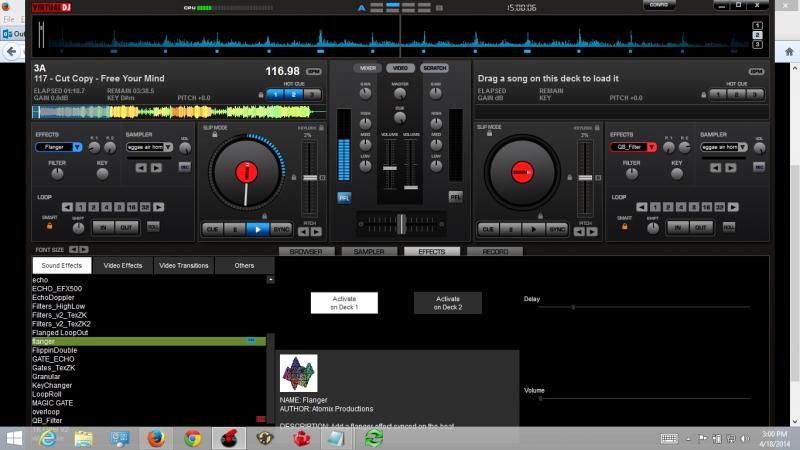Screen dimensions: 800x450
Task: Open the Video Effects tab
Action: coord(123,265)
